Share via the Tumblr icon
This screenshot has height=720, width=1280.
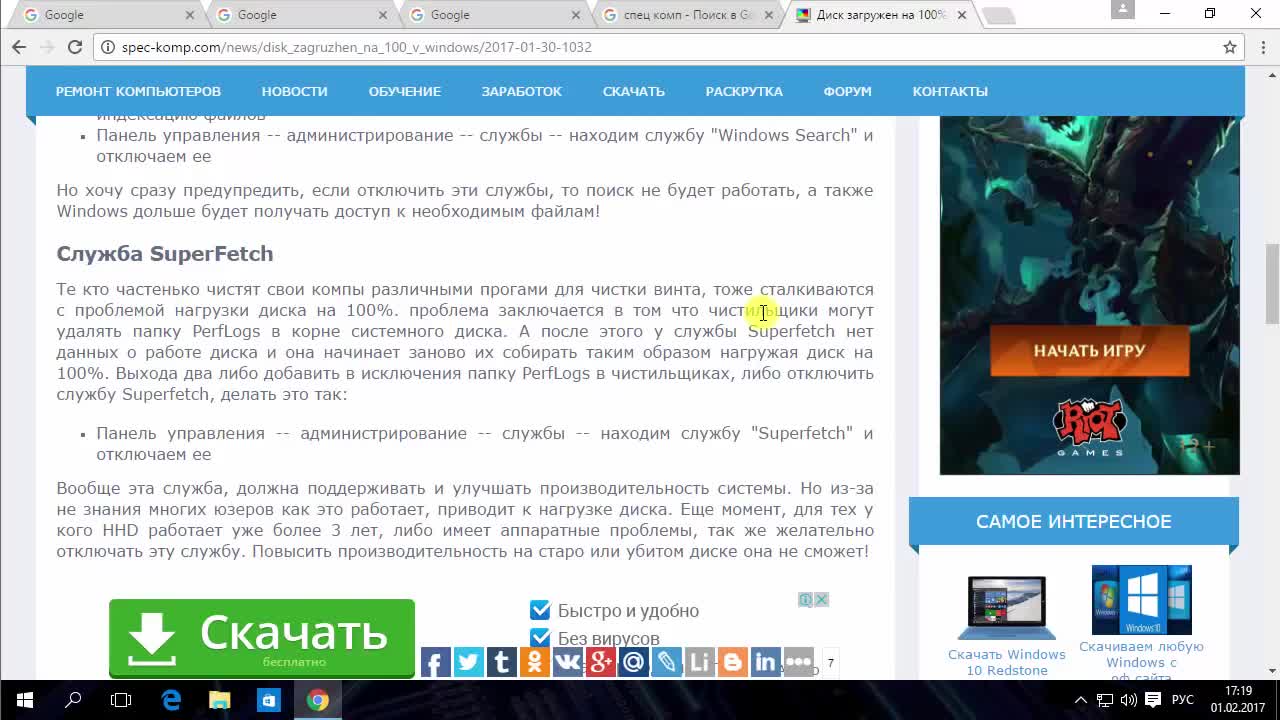pyautogui.click(x=501, y=662)
